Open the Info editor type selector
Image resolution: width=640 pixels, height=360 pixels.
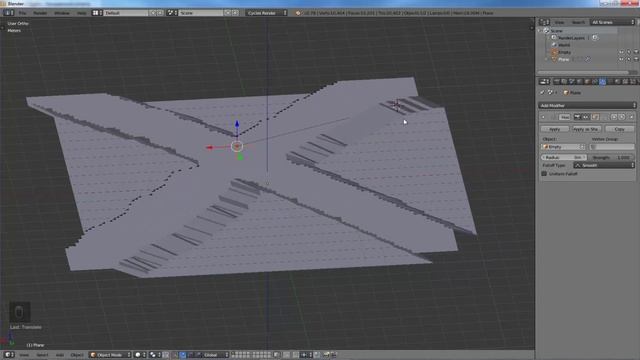tap(9, 13)
